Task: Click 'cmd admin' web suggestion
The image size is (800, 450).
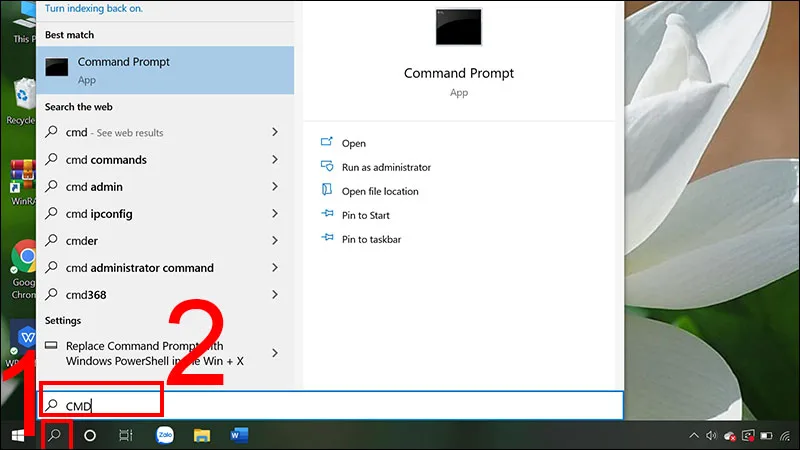Action: [165, 187]
